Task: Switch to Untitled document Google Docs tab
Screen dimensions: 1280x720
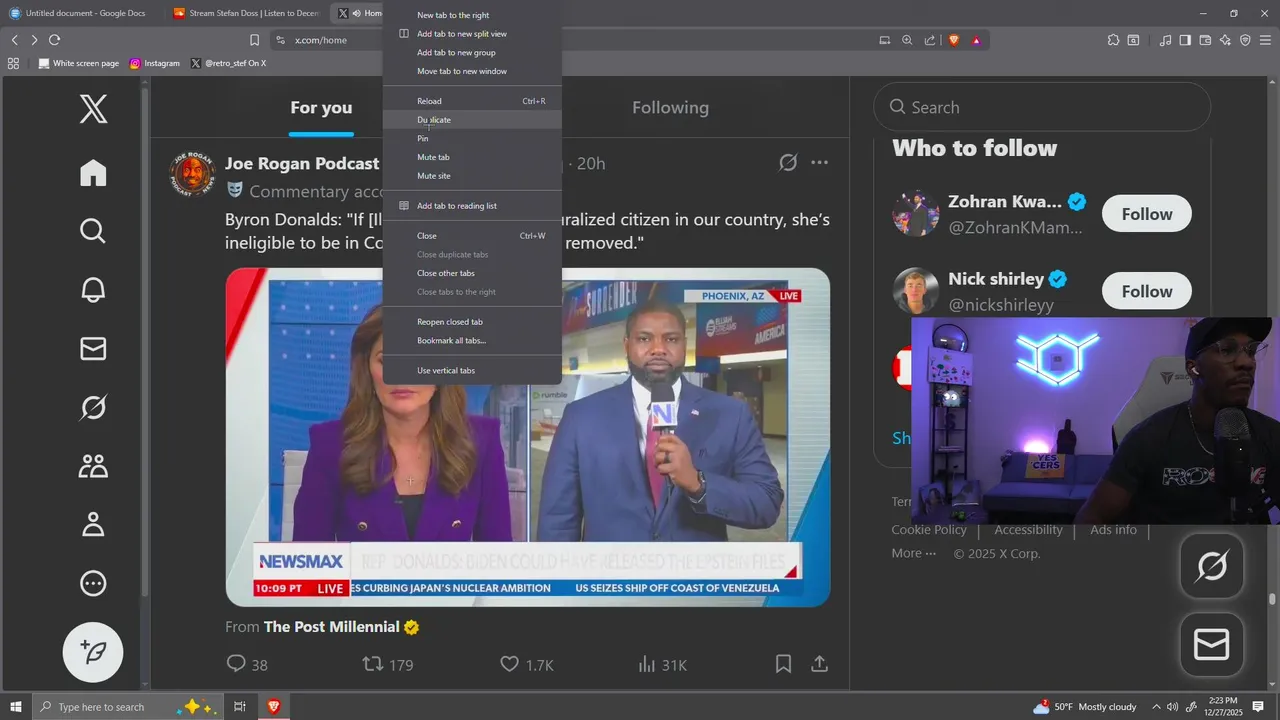Action: (83, 13)
